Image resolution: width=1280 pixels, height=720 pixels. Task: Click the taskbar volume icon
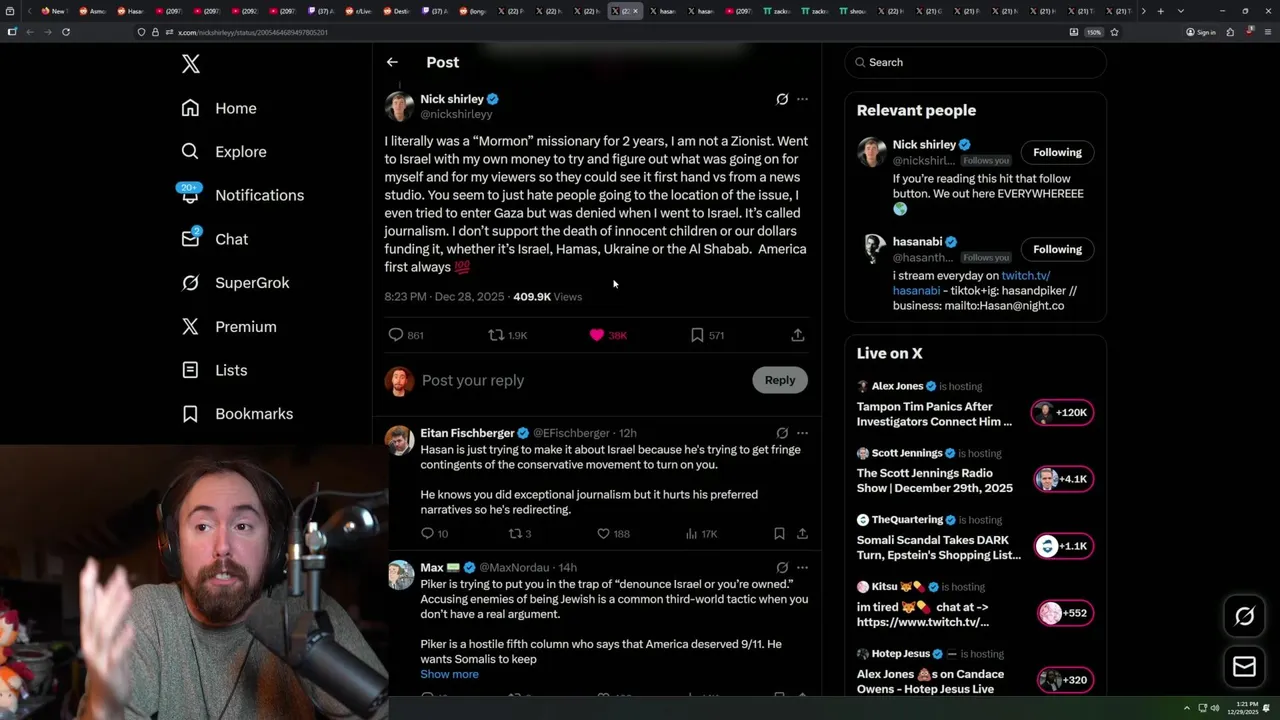(1215, 708)
